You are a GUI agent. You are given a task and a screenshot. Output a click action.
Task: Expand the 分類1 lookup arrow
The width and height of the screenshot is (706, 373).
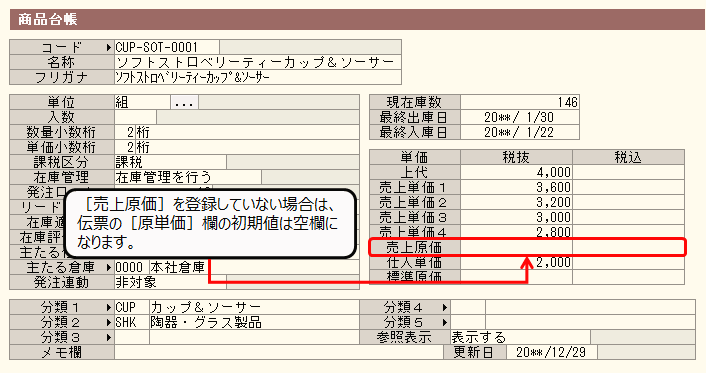click(x=109, y=307)
